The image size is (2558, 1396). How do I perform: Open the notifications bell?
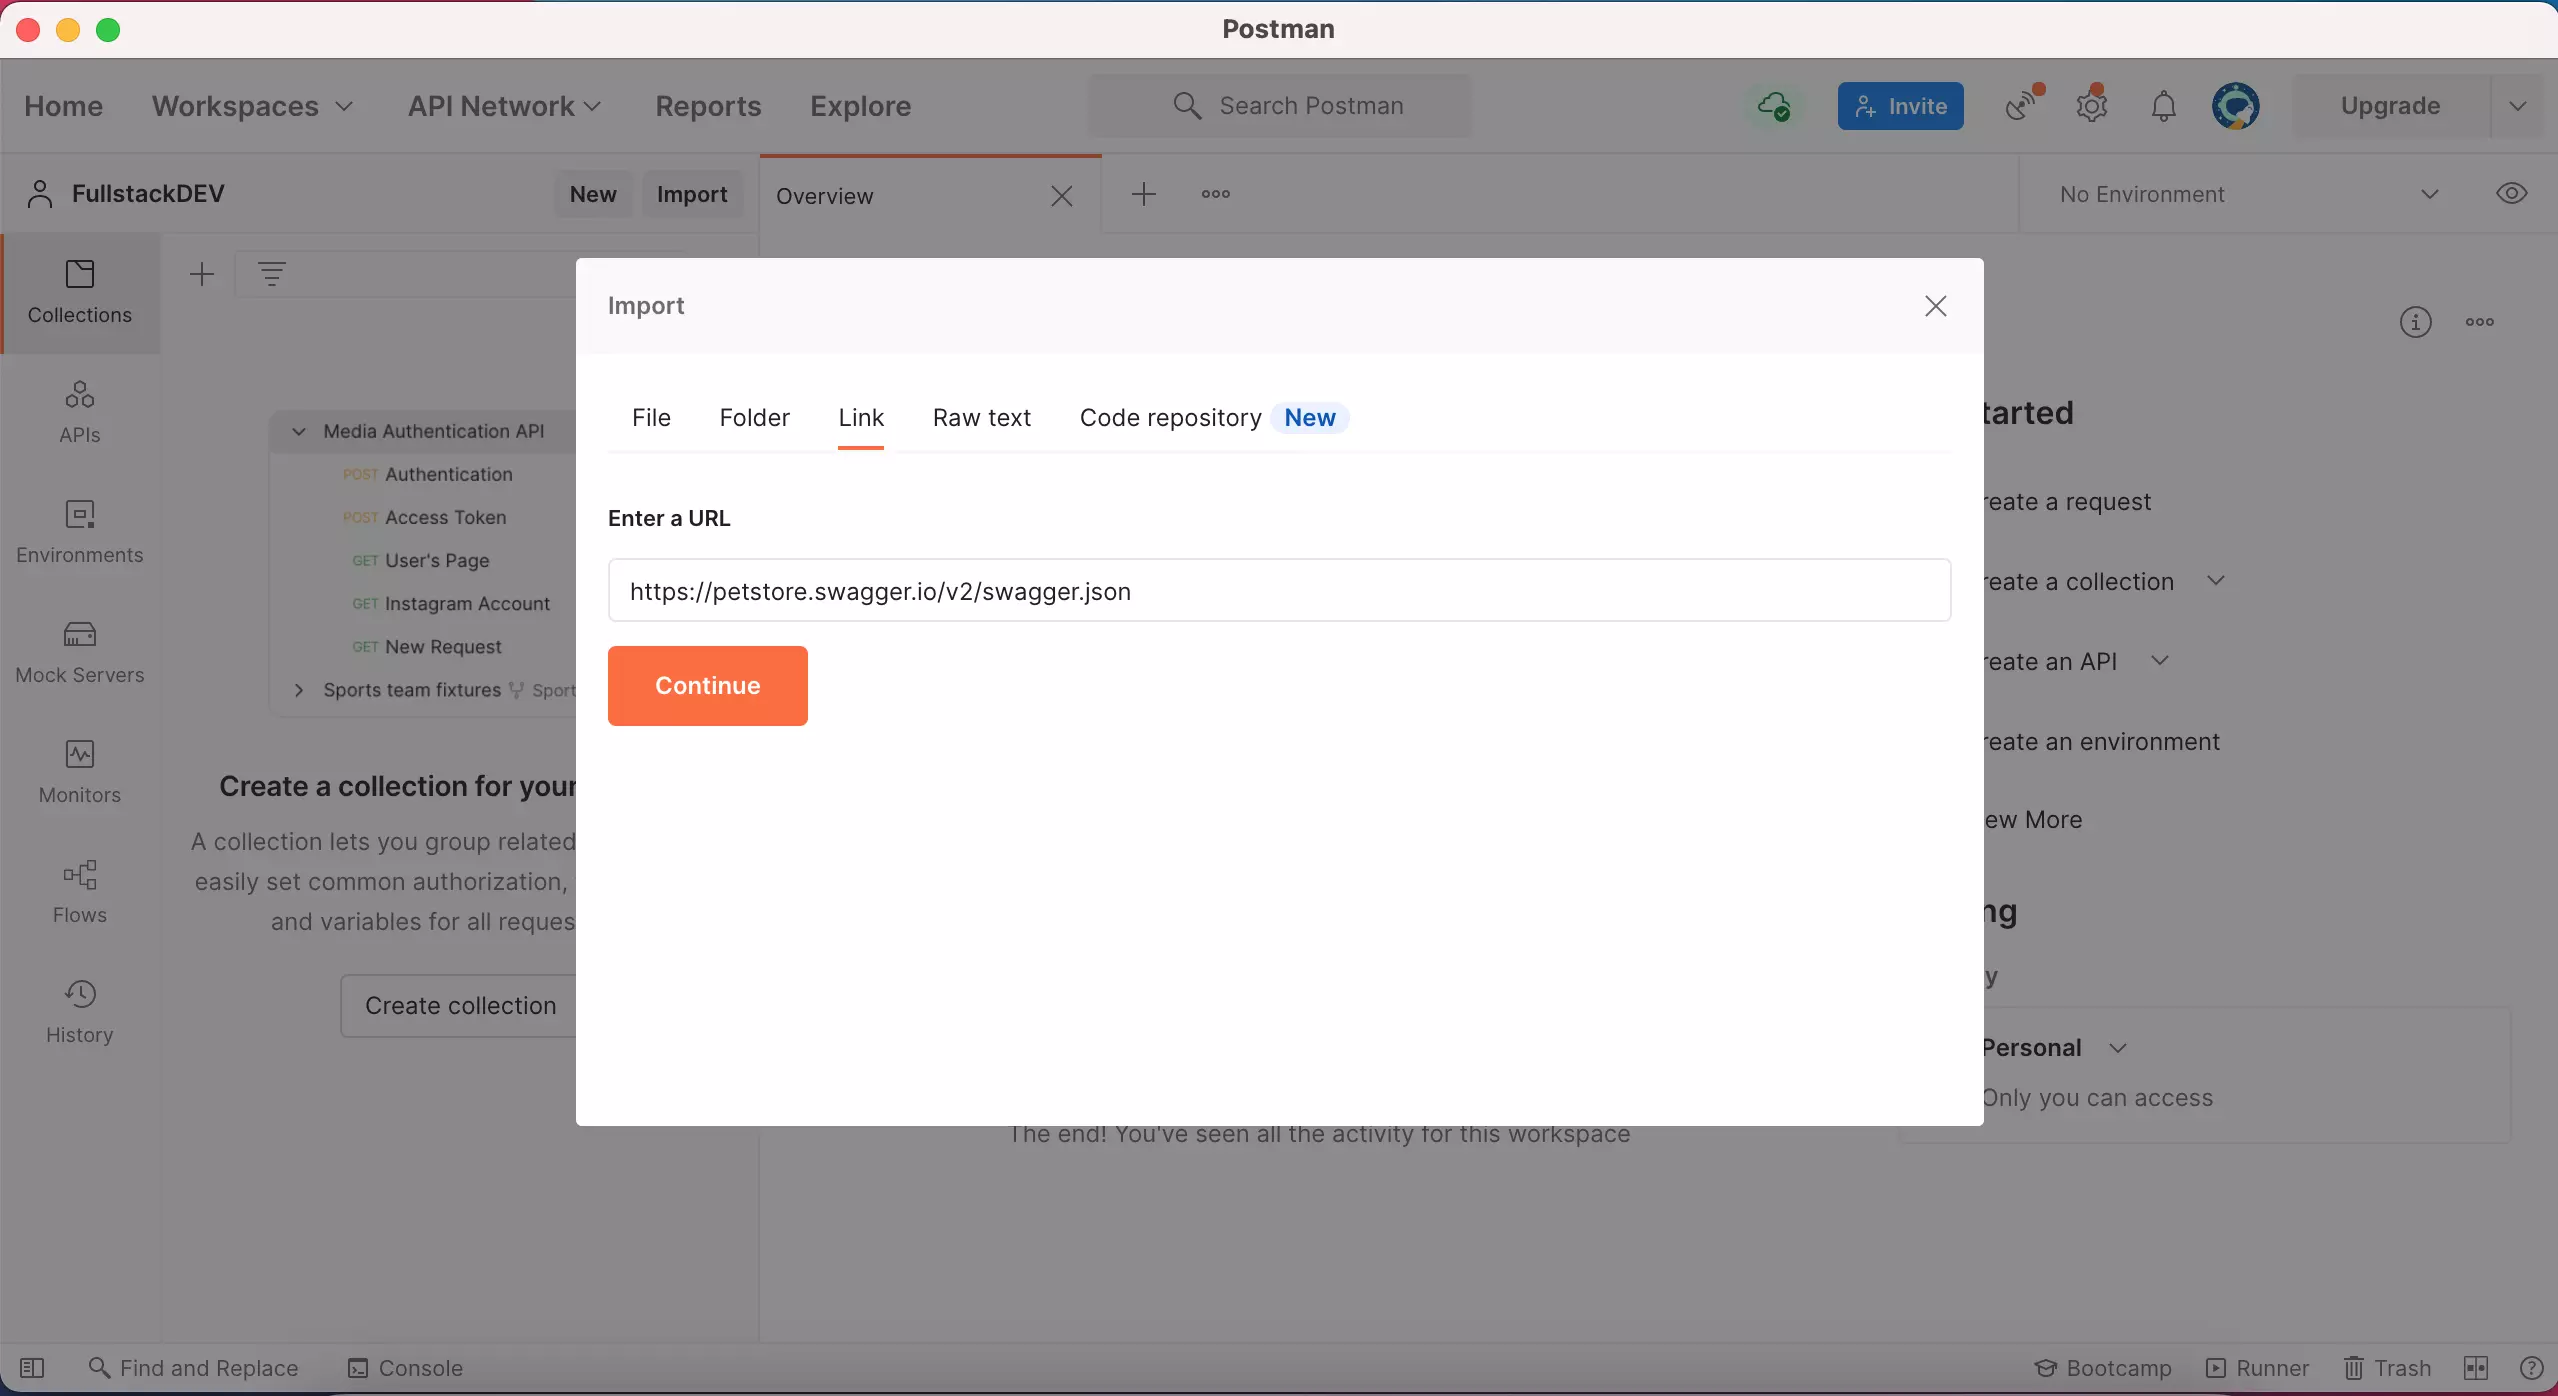click(x=2164, y=106)
